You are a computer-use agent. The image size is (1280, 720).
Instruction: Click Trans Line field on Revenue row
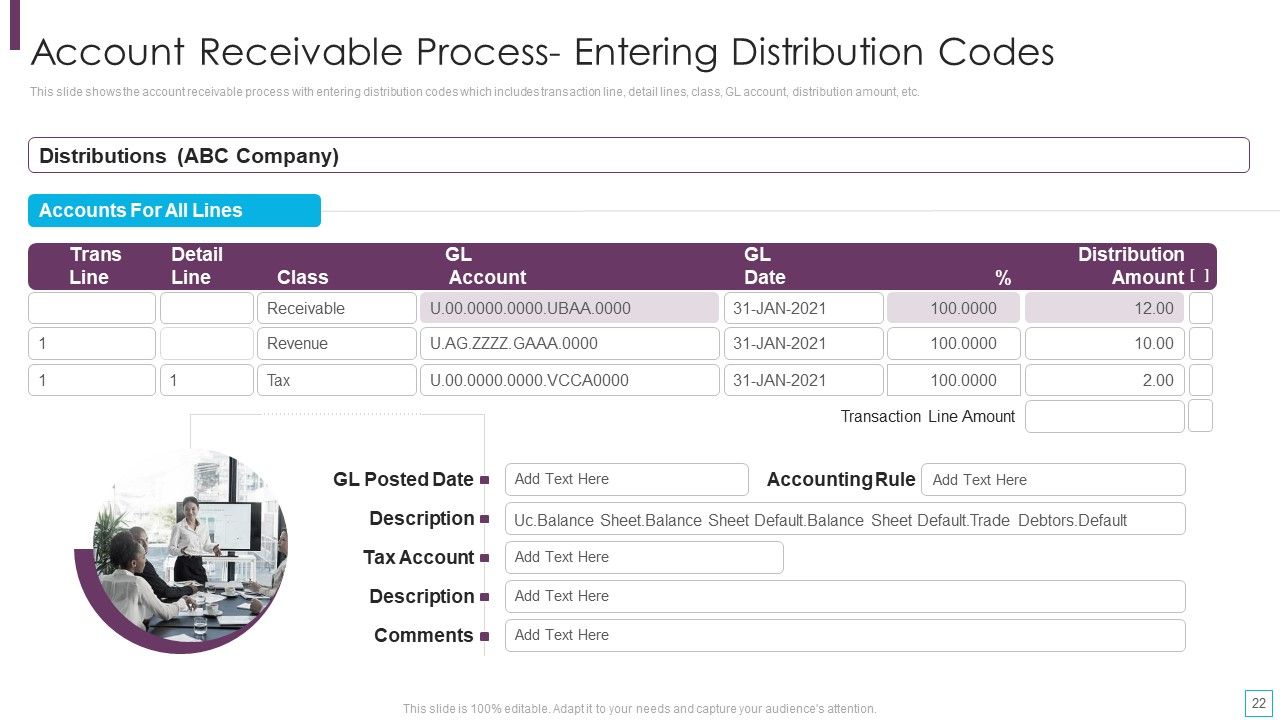point(92,343)
